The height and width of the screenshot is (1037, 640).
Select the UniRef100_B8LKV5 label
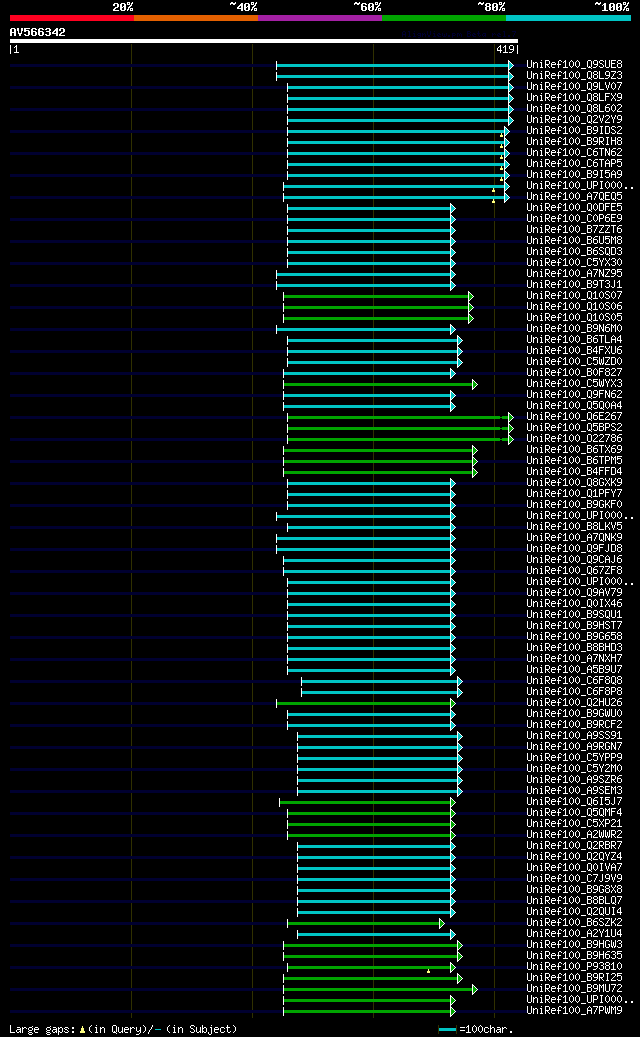(x=574, y=526)
